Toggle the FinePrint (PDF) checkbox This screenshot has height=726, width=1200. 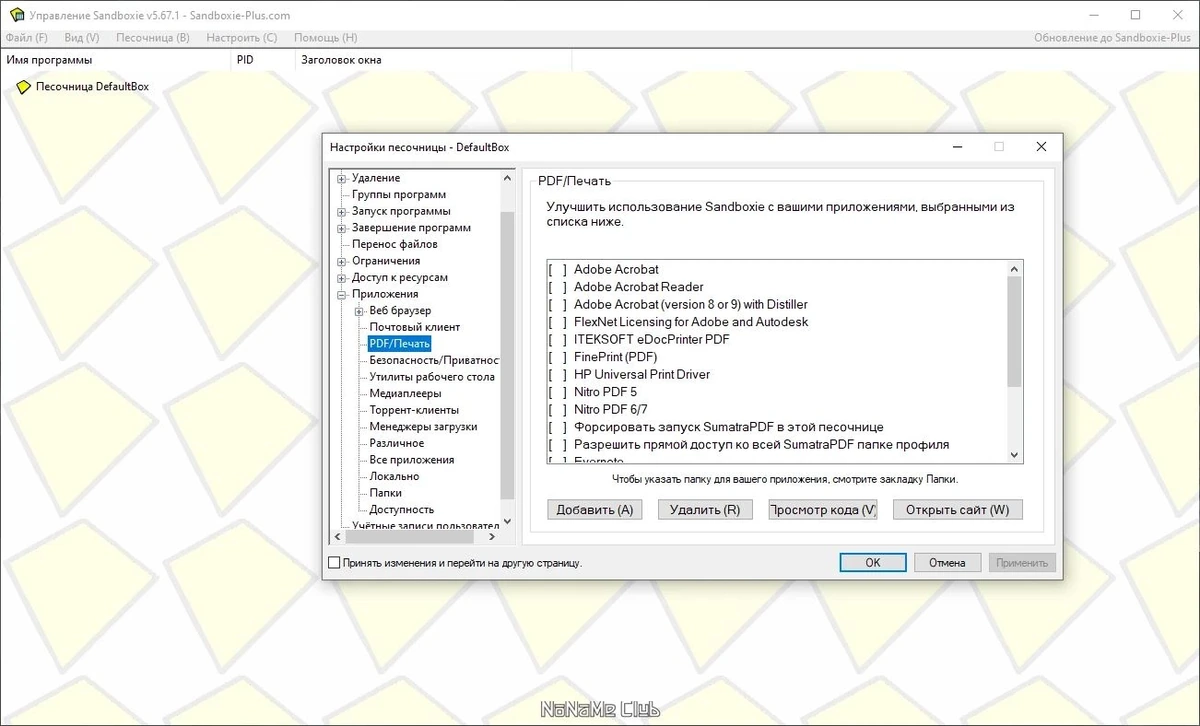(x=557, y=357)
